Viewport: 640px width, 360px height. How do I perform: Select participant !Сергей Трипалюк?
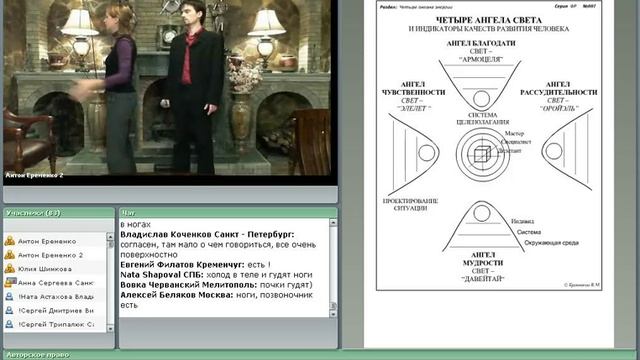55,324
